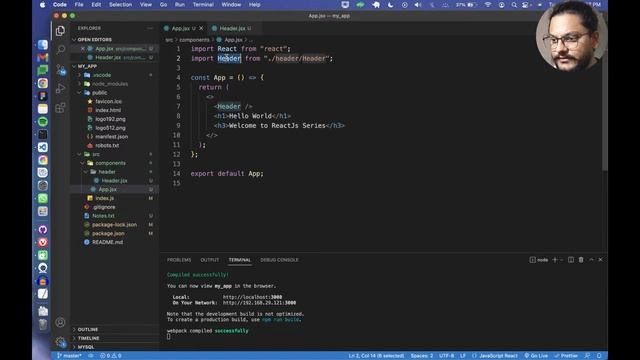This screenshot has height=360, width=640.
Task: Click Prettier in status bar
Action: click(x=566, y=356)
